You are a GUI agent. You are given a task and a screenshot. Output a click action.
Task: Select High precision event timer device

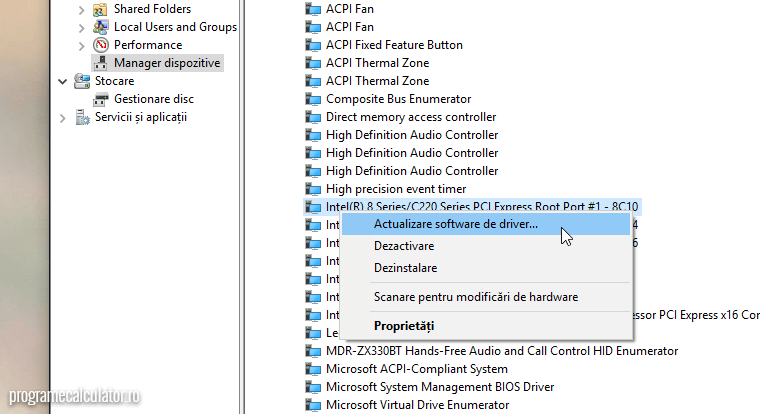coord(396,189)
